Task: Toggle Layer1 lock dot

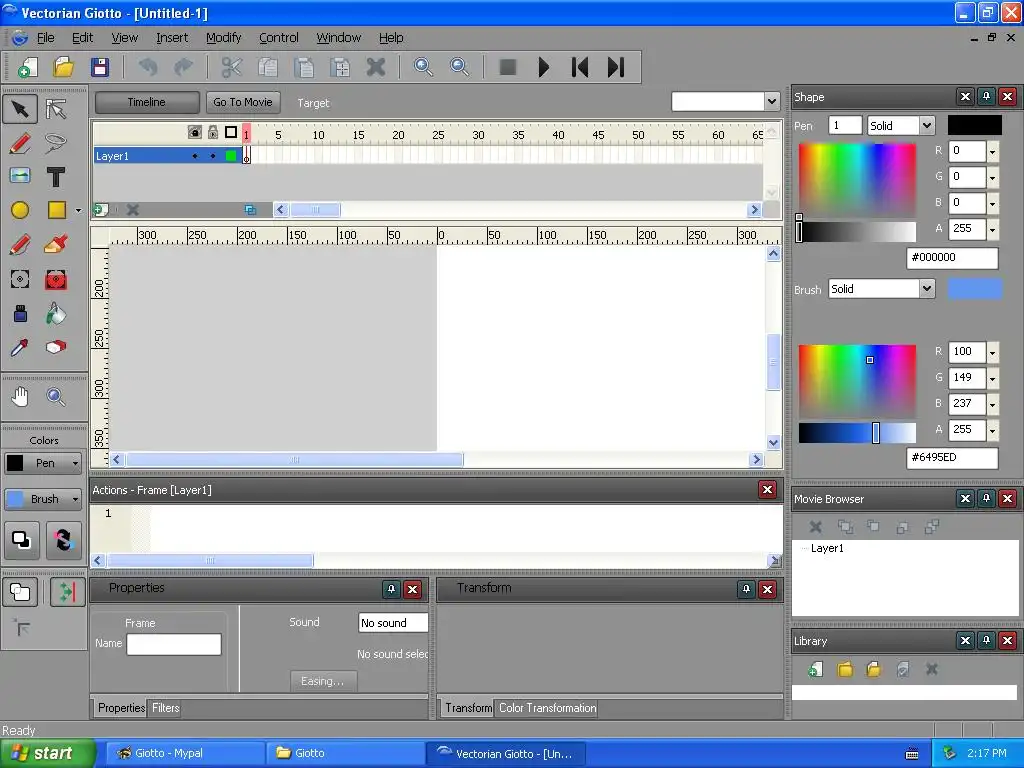Action: pos(213,156)
